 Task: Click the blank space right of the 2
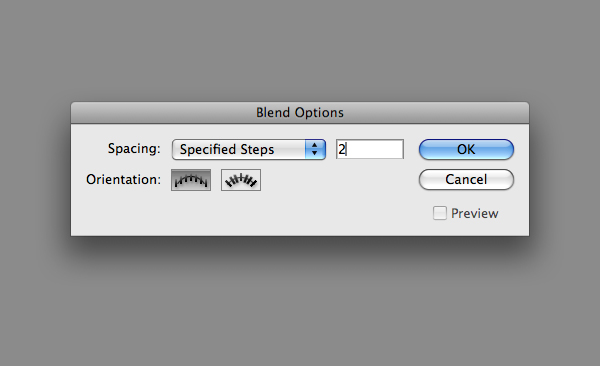(x=375, y=149)
